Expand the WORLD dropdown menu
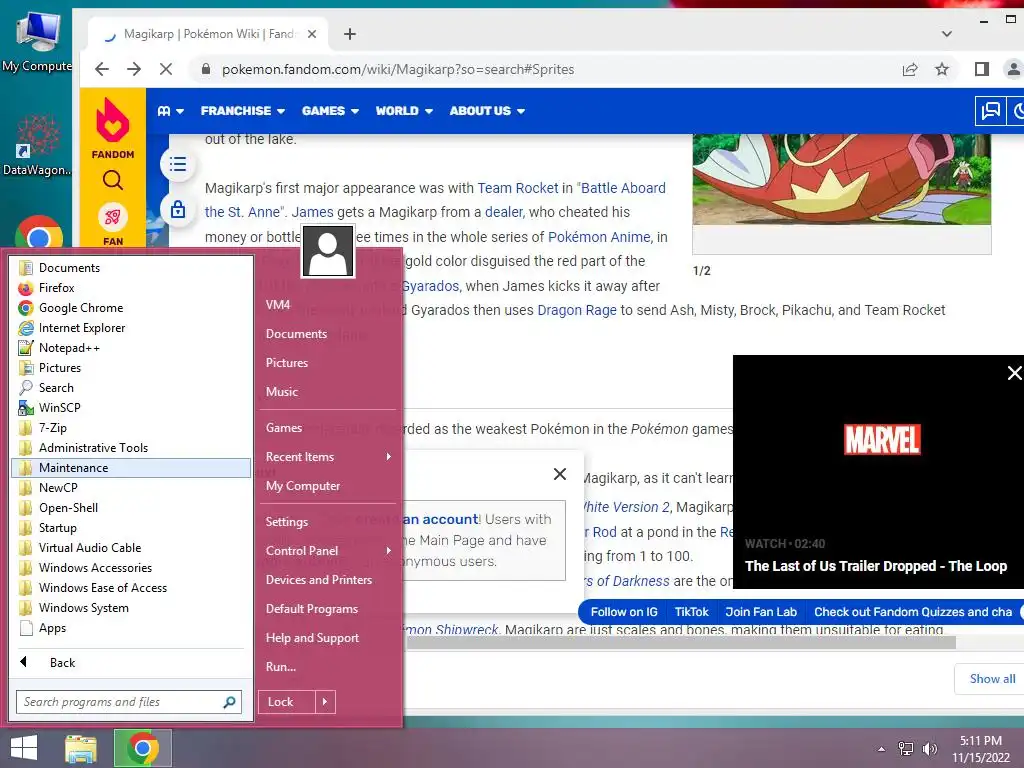The image size is (1024, 768). [404, 111]
